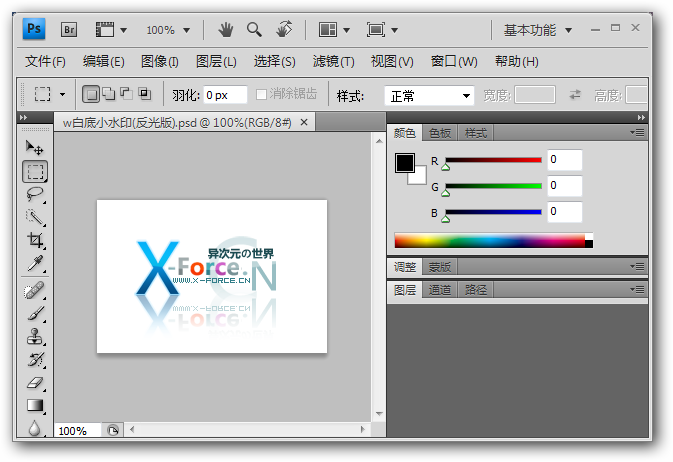Select the Eraser tool
The image size is (673, 462).
tap(35, 382)
